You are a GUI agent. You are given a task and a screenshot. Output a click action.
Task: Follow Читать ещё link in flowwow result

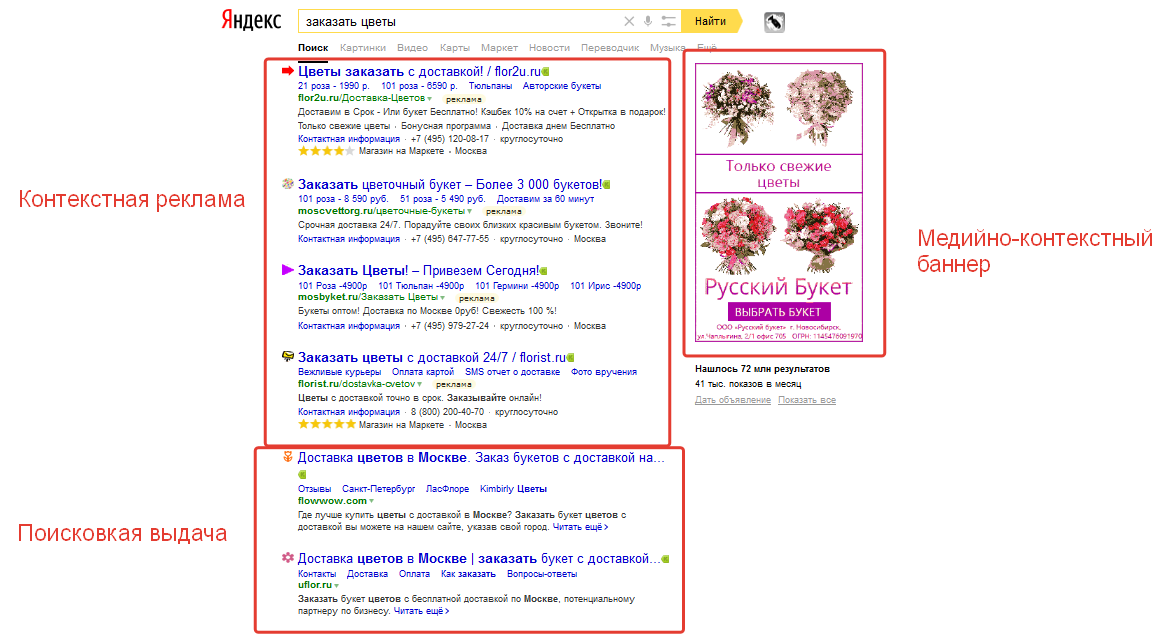coord(580,526)
